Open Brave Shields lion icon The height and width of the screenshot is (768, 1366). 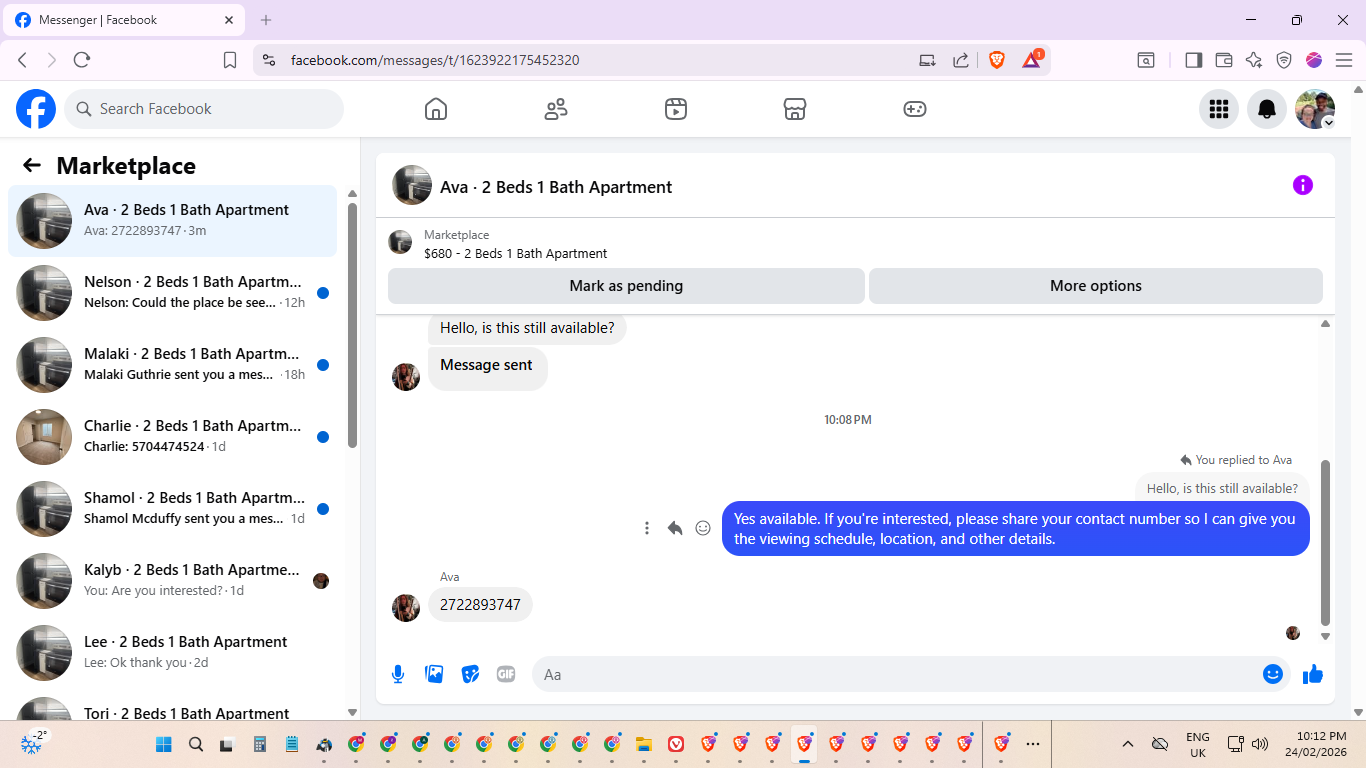coord(997,60)
